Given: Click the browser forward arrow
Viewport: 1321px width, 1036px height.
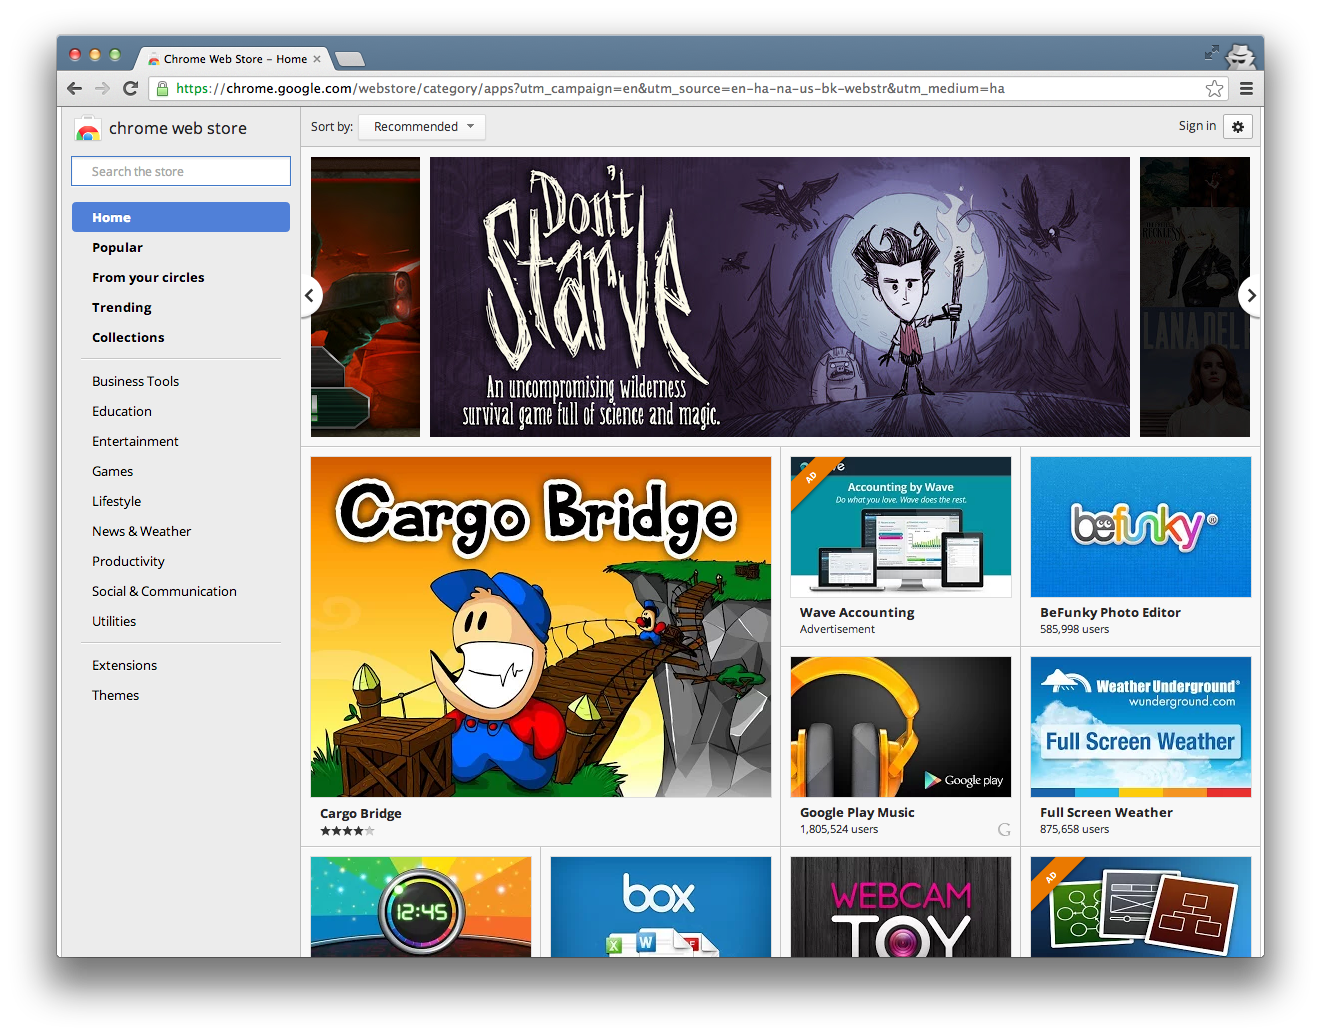Looking at the screenshot, I should pos(102,88).
